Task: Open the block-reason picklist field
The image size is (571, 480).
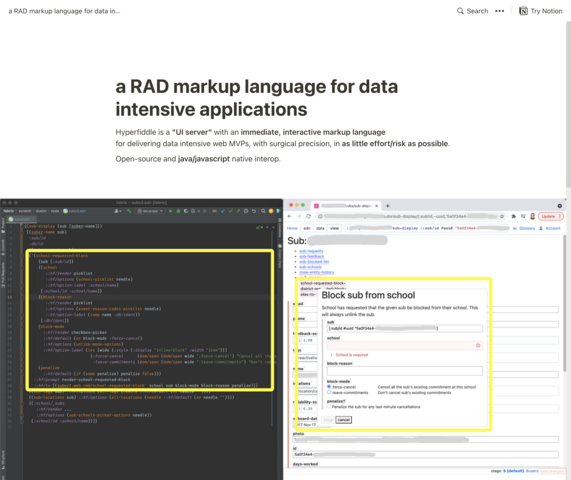Action: tap(405, 371)
